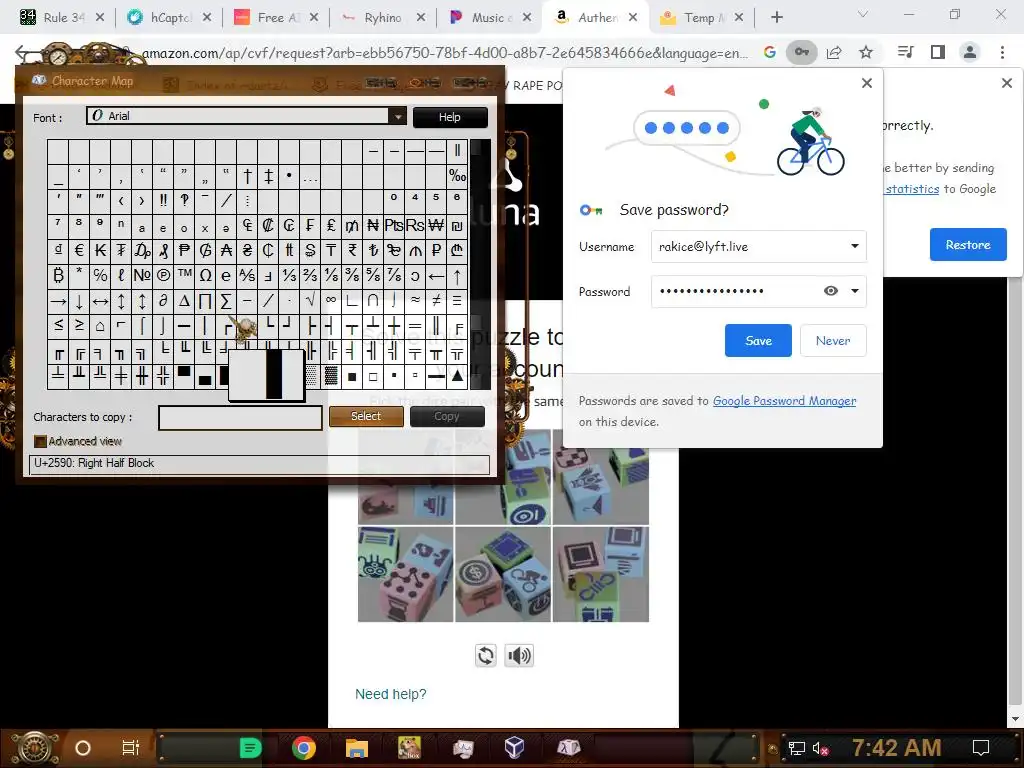This screenshot has height=768, width=1024.
Task: Expand the Username dropdown arrow
Action: point(855,246)
